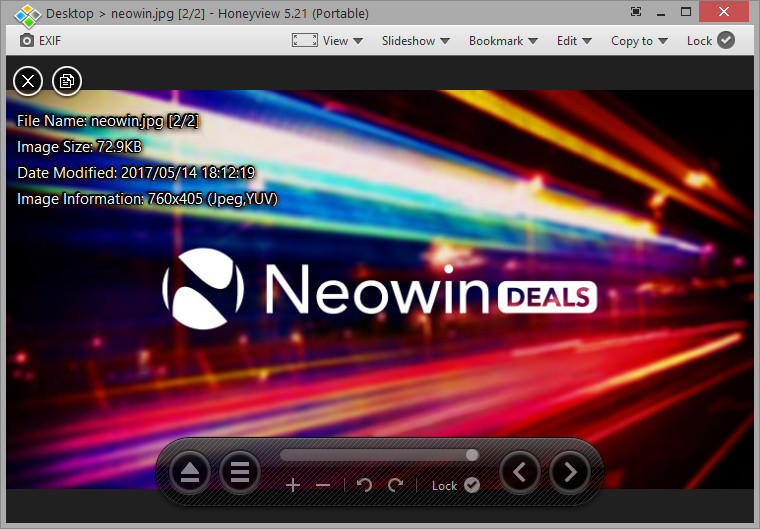Click the Image Information 760x405 text
This screenshot has height=529, width=760.
pos(147,199)
